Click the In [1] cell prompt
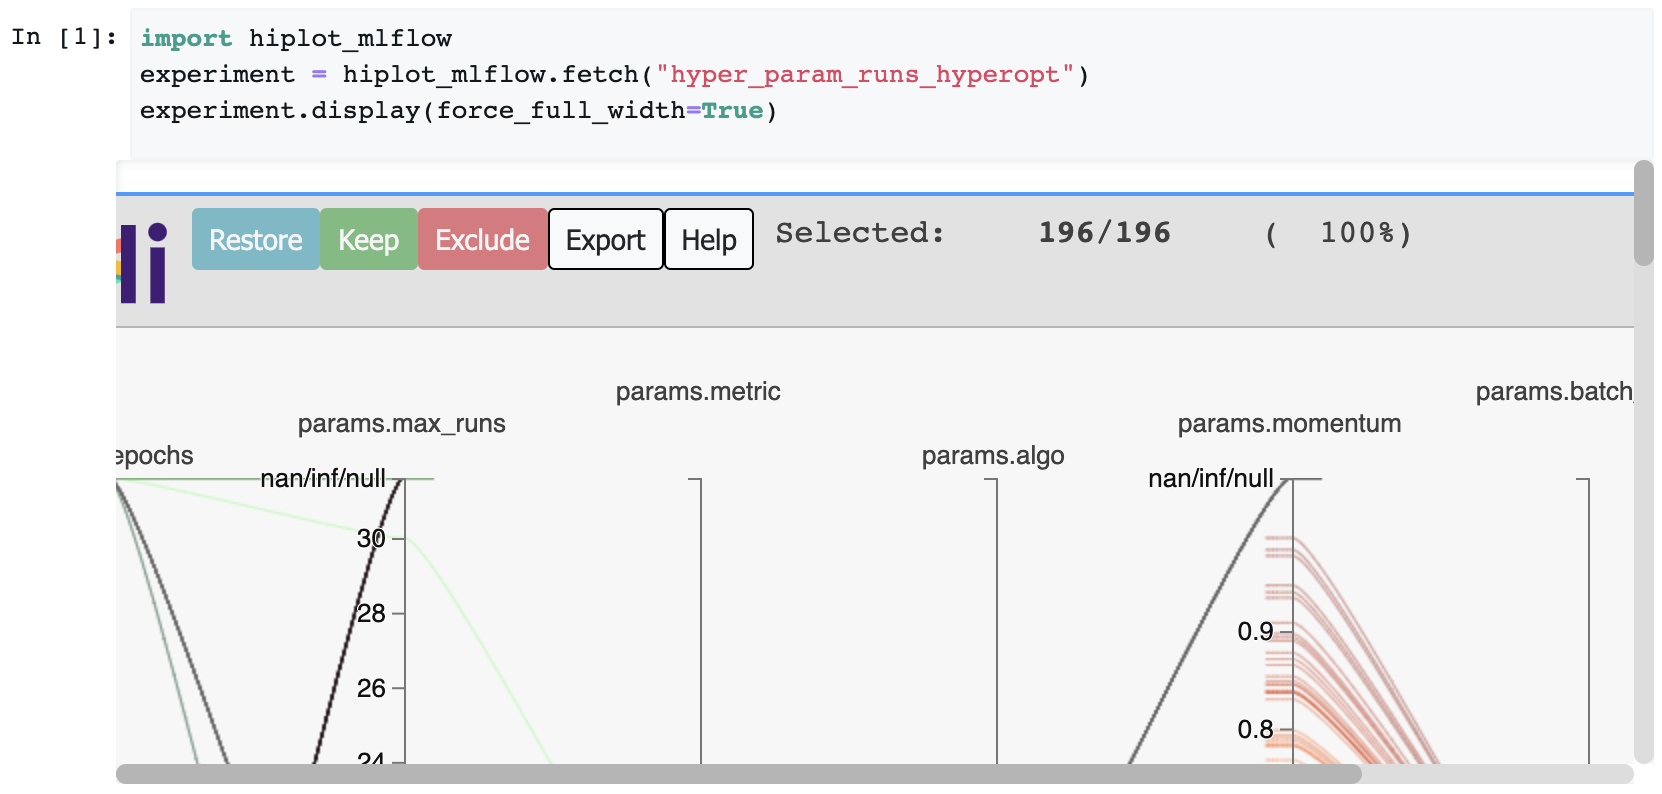This screenshot has width=1662, height=794. tap(64, 38)
